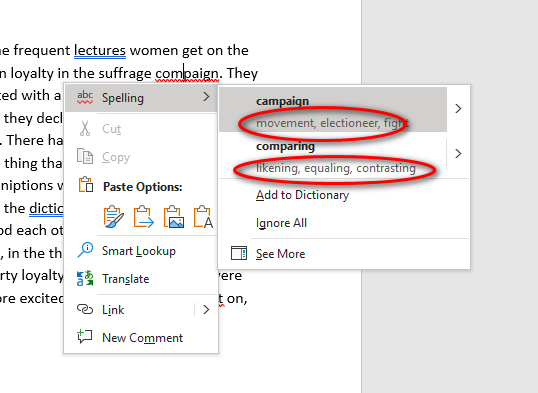Image resolution: width=538 pixels, height=393 pixels.
Task: Select the Keep Text Only paste icon
Action: (x=203, y=216)
